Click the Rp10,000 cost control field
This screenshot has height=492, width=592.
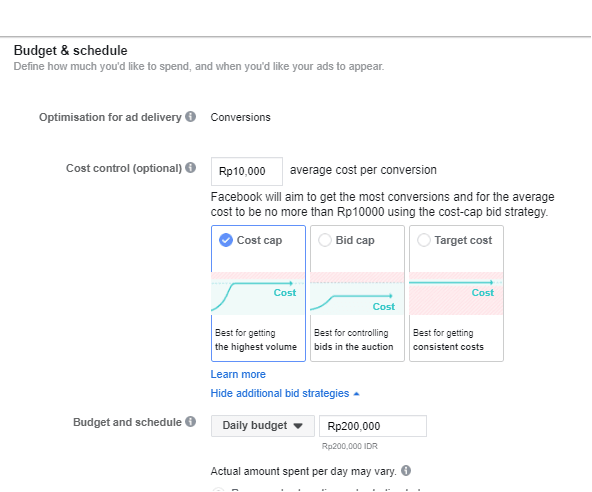247,171
